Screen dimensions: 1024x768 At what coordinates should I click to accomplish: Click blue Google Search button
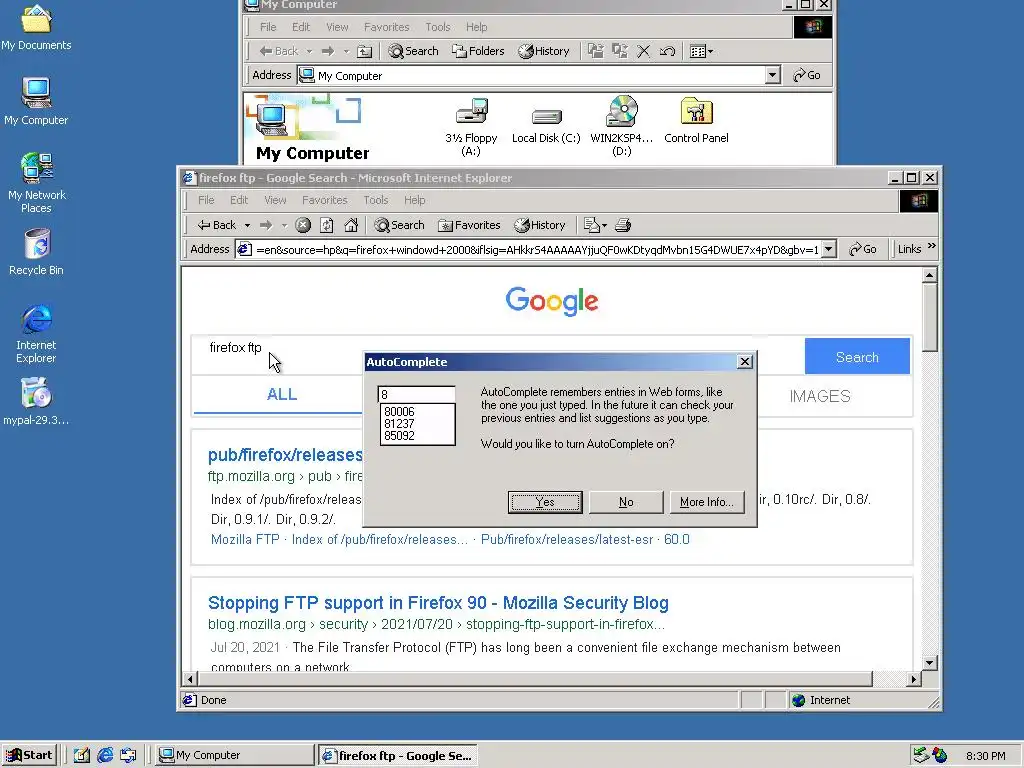[x=857, y=357]
